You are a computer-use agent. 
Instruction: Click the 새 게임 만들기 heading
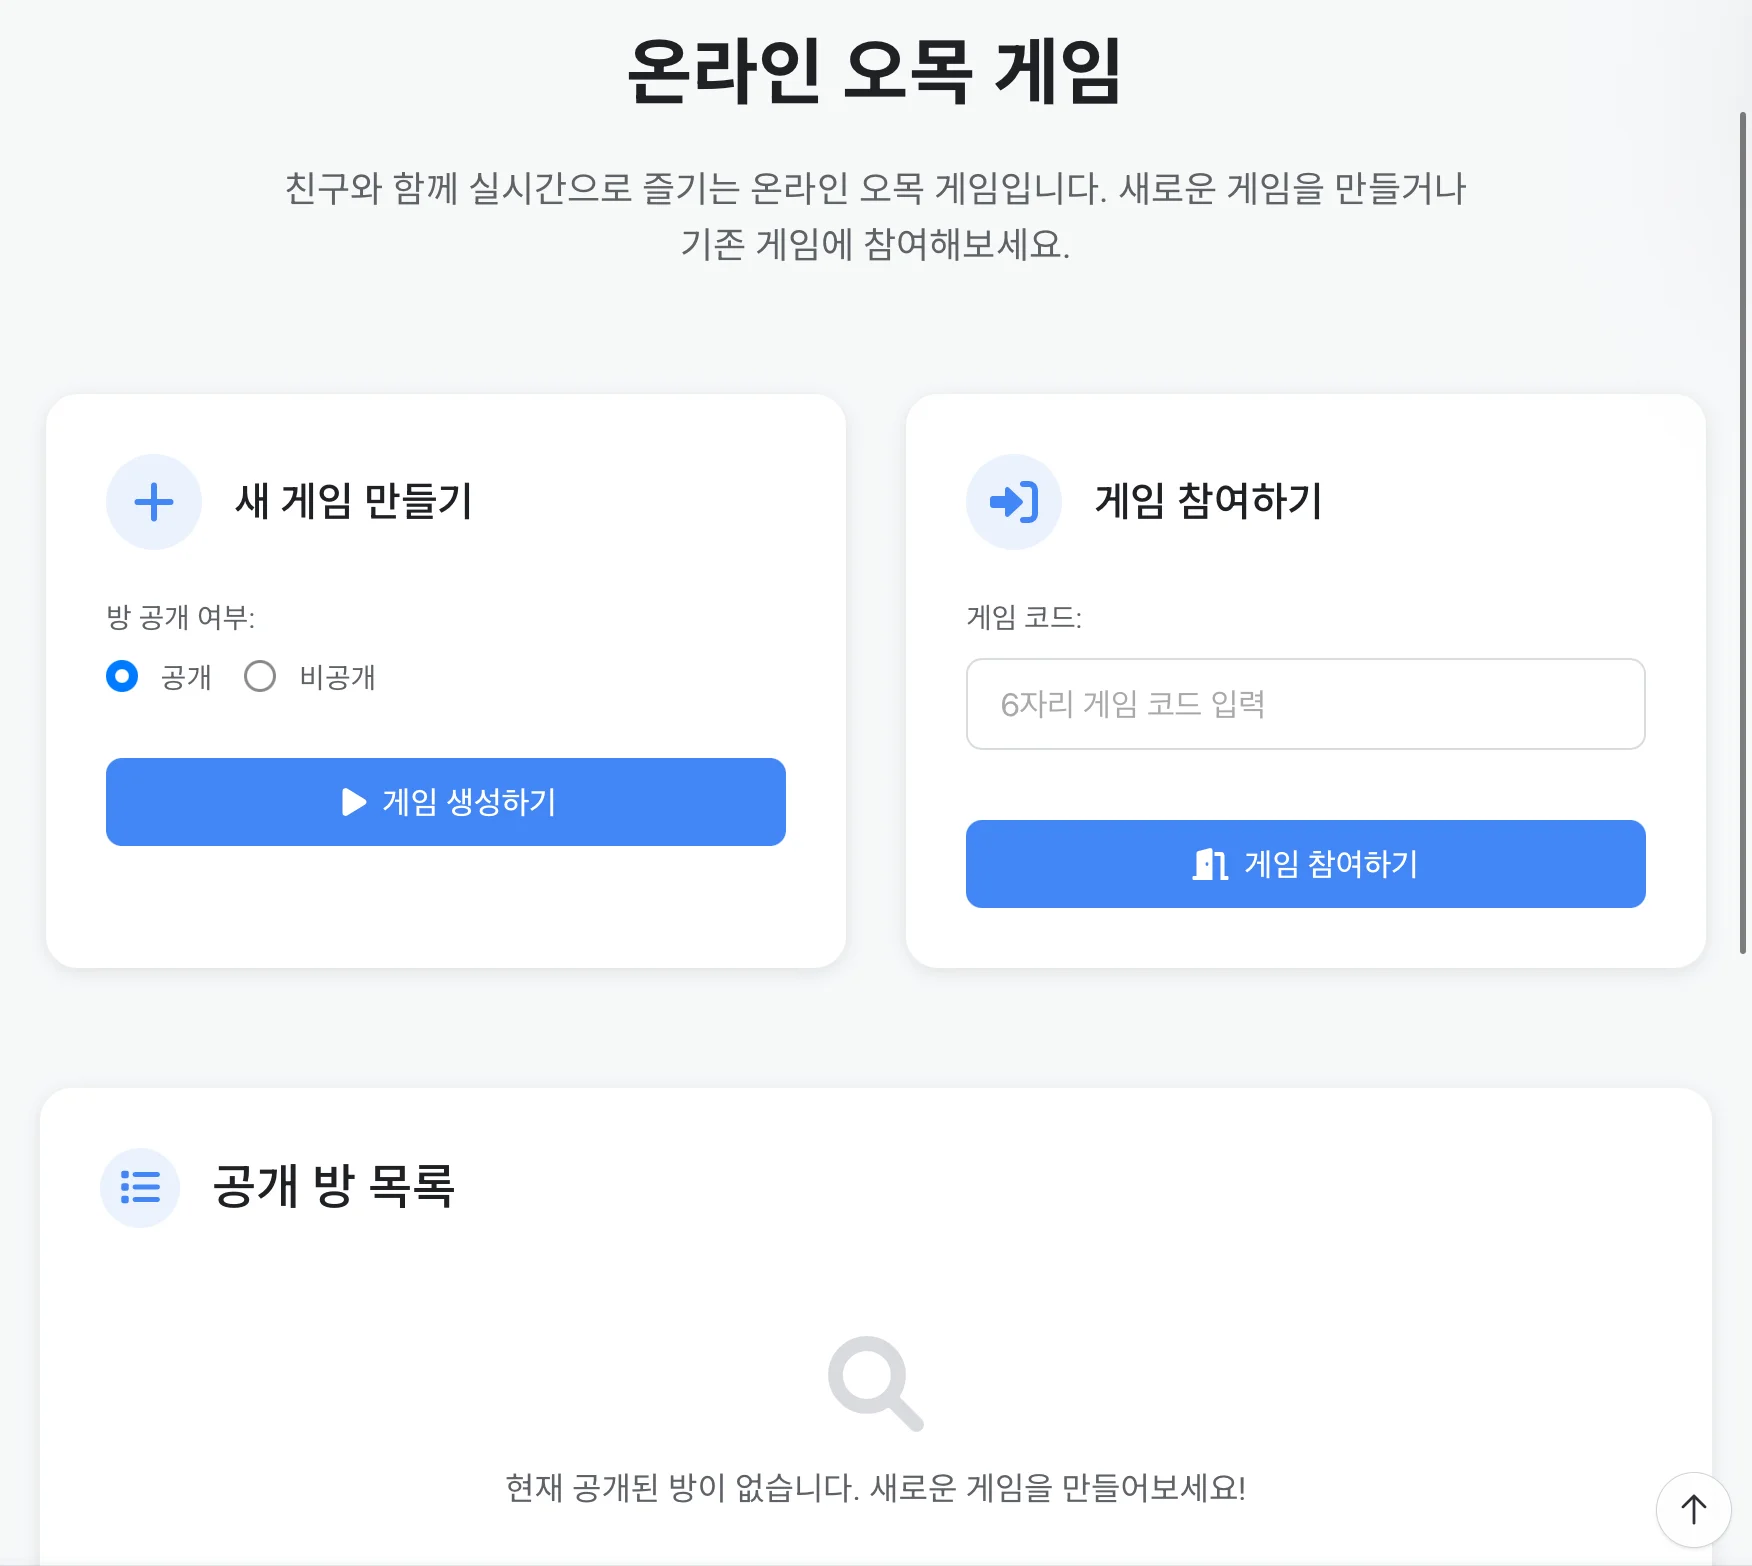click(353, 501)
